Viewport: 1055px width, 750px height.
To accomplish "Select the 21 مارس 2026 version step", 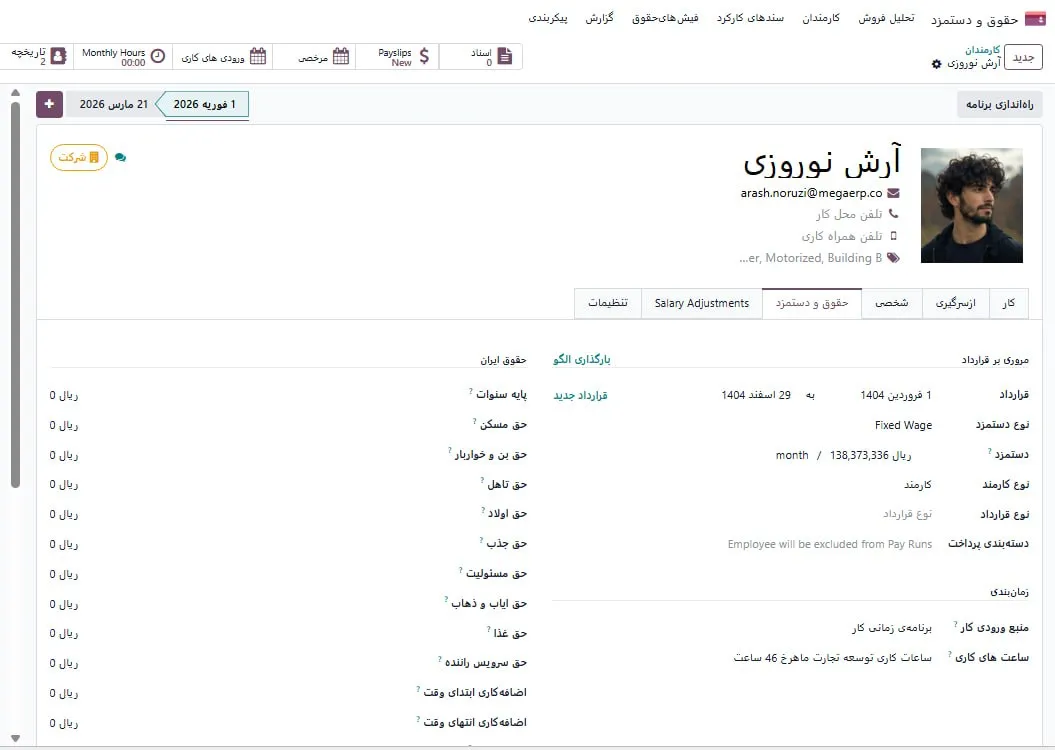I will coord(114,104).
